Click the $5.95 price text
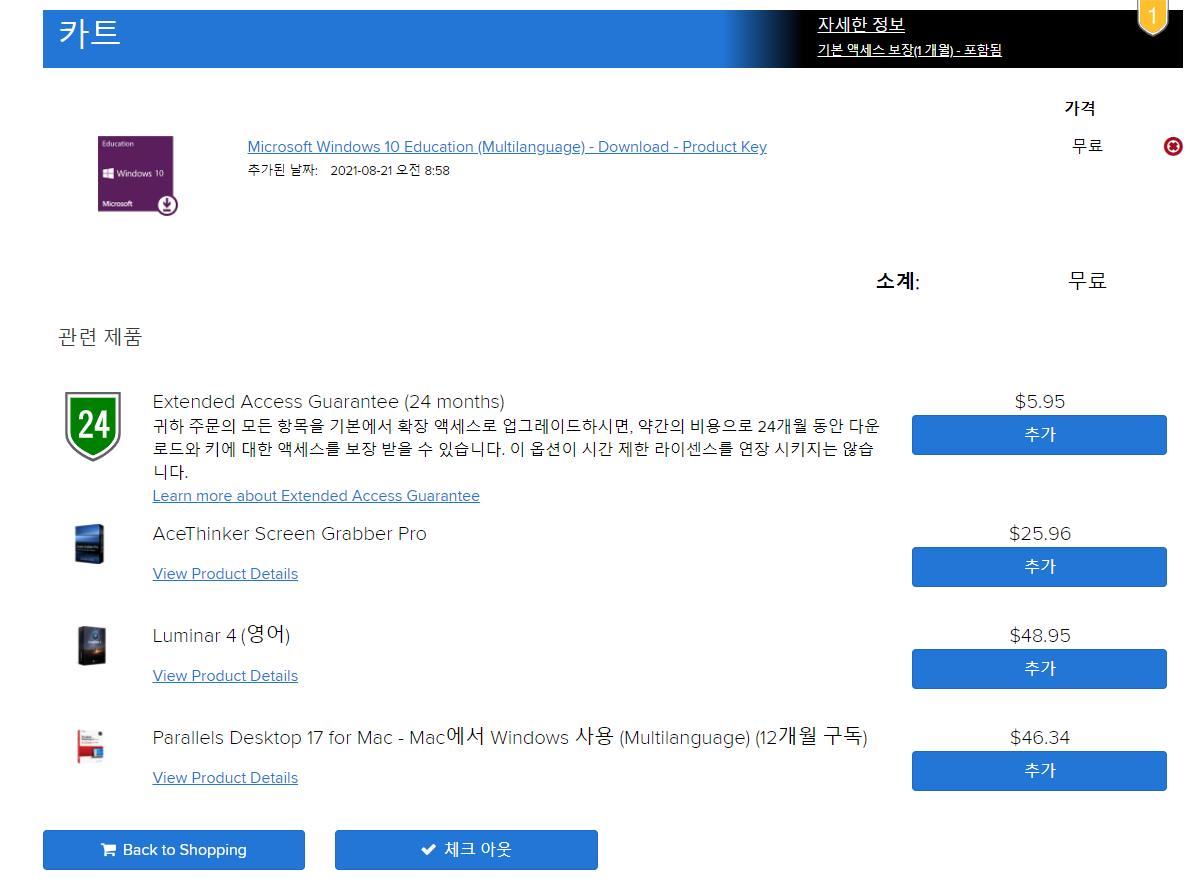The image size is (1195, 880). pyautogui.click(x=1040, y=402)
